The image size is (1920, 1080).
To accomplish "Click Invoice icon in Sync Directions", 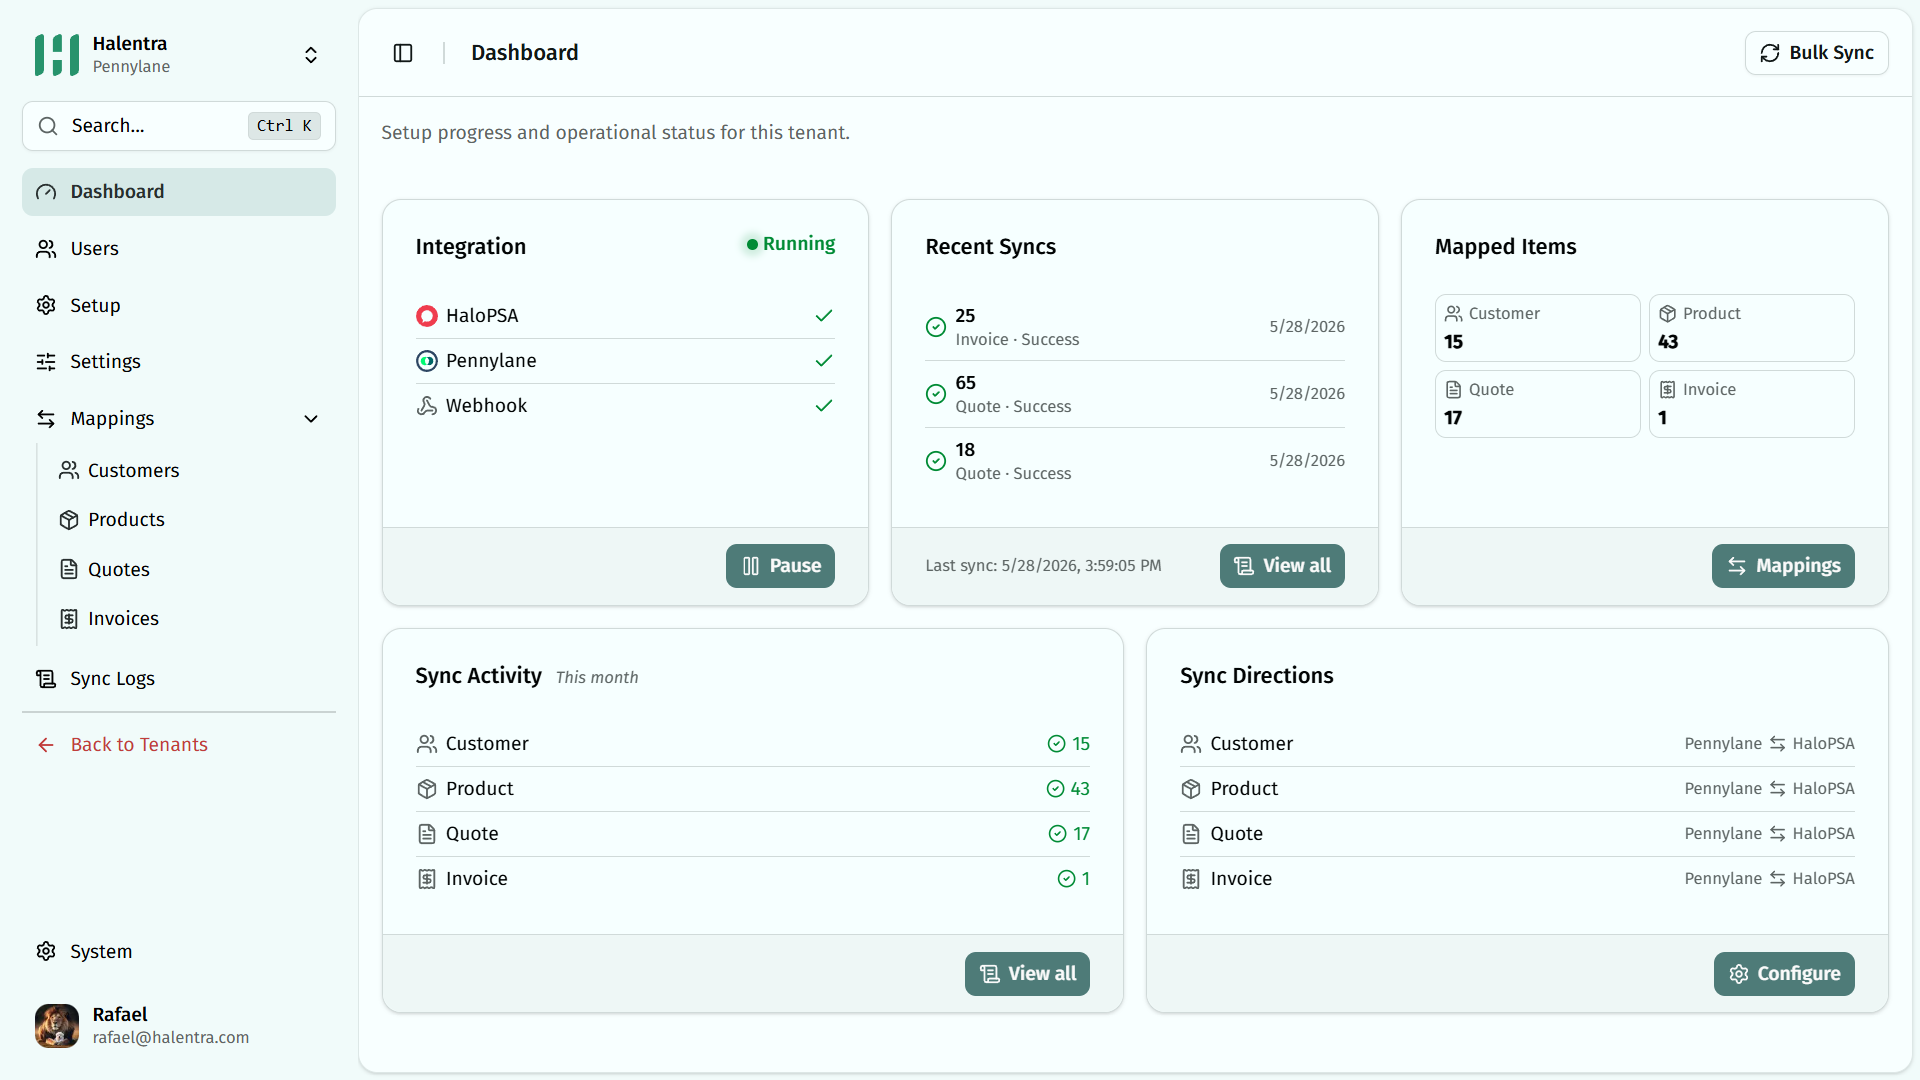I will 1191,879.
